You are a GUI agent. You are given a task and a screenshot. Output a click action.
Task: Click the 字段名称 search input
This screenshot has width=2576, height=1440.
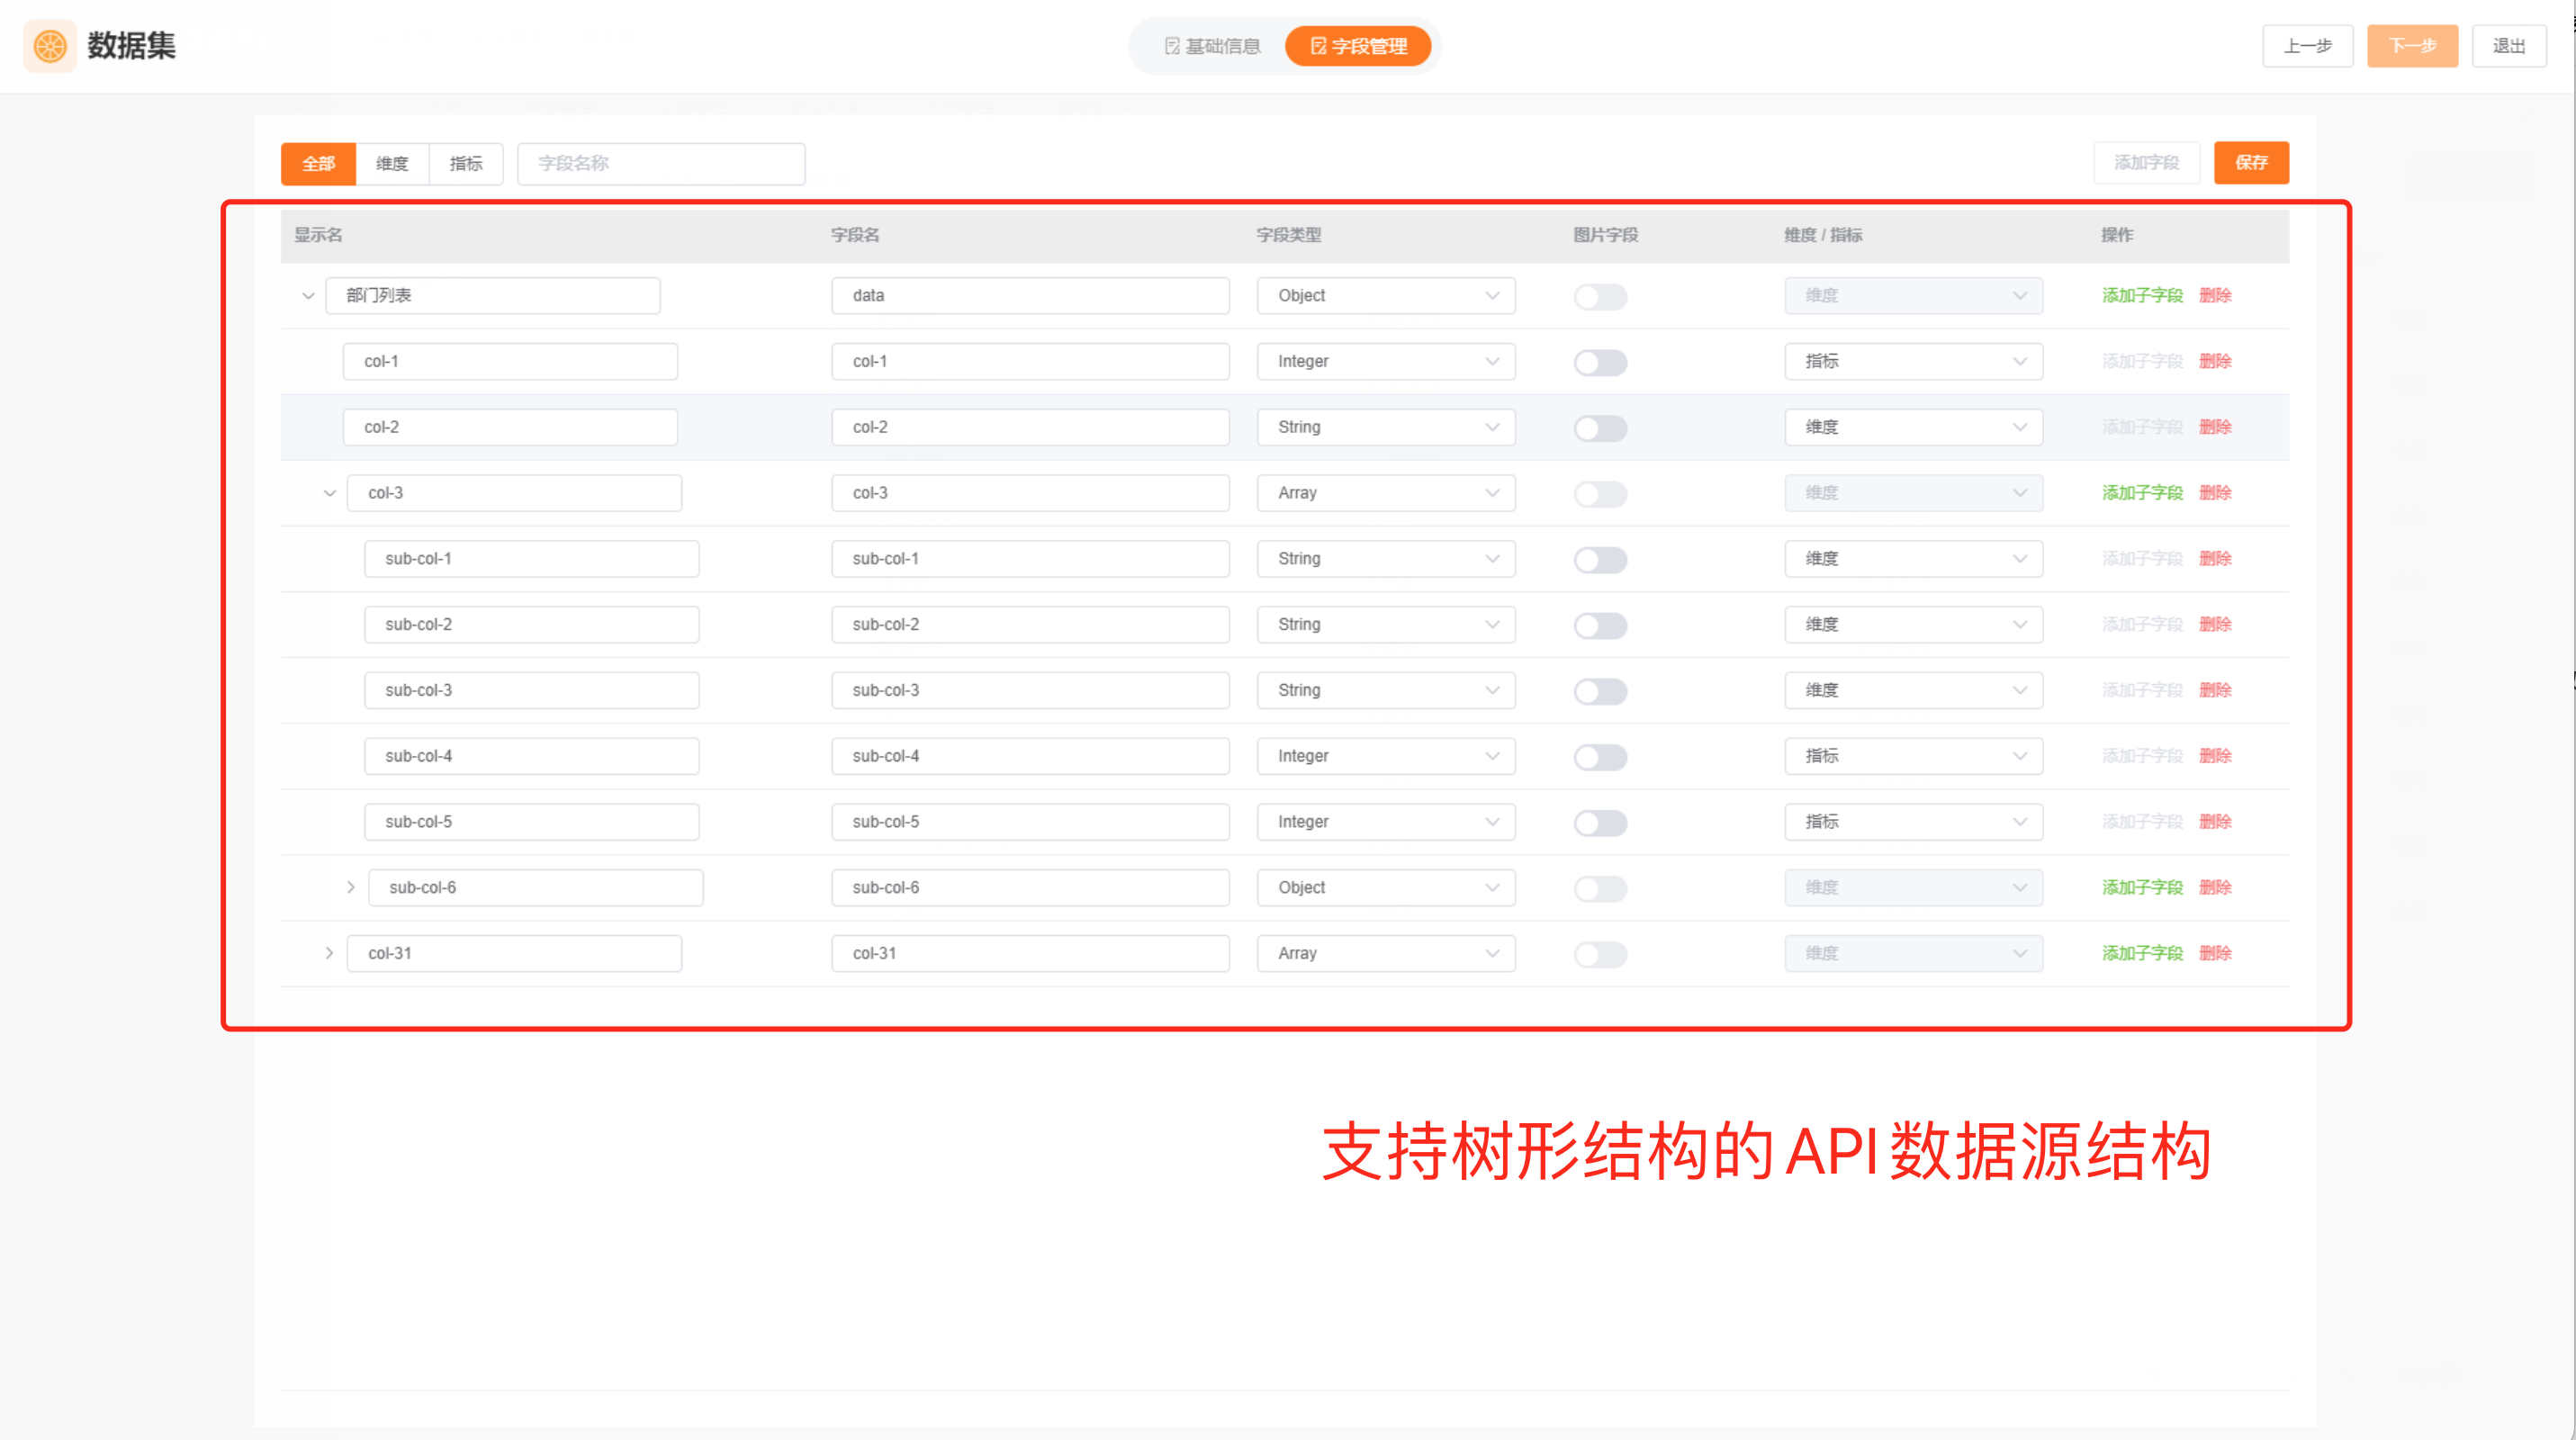point(660,164)
